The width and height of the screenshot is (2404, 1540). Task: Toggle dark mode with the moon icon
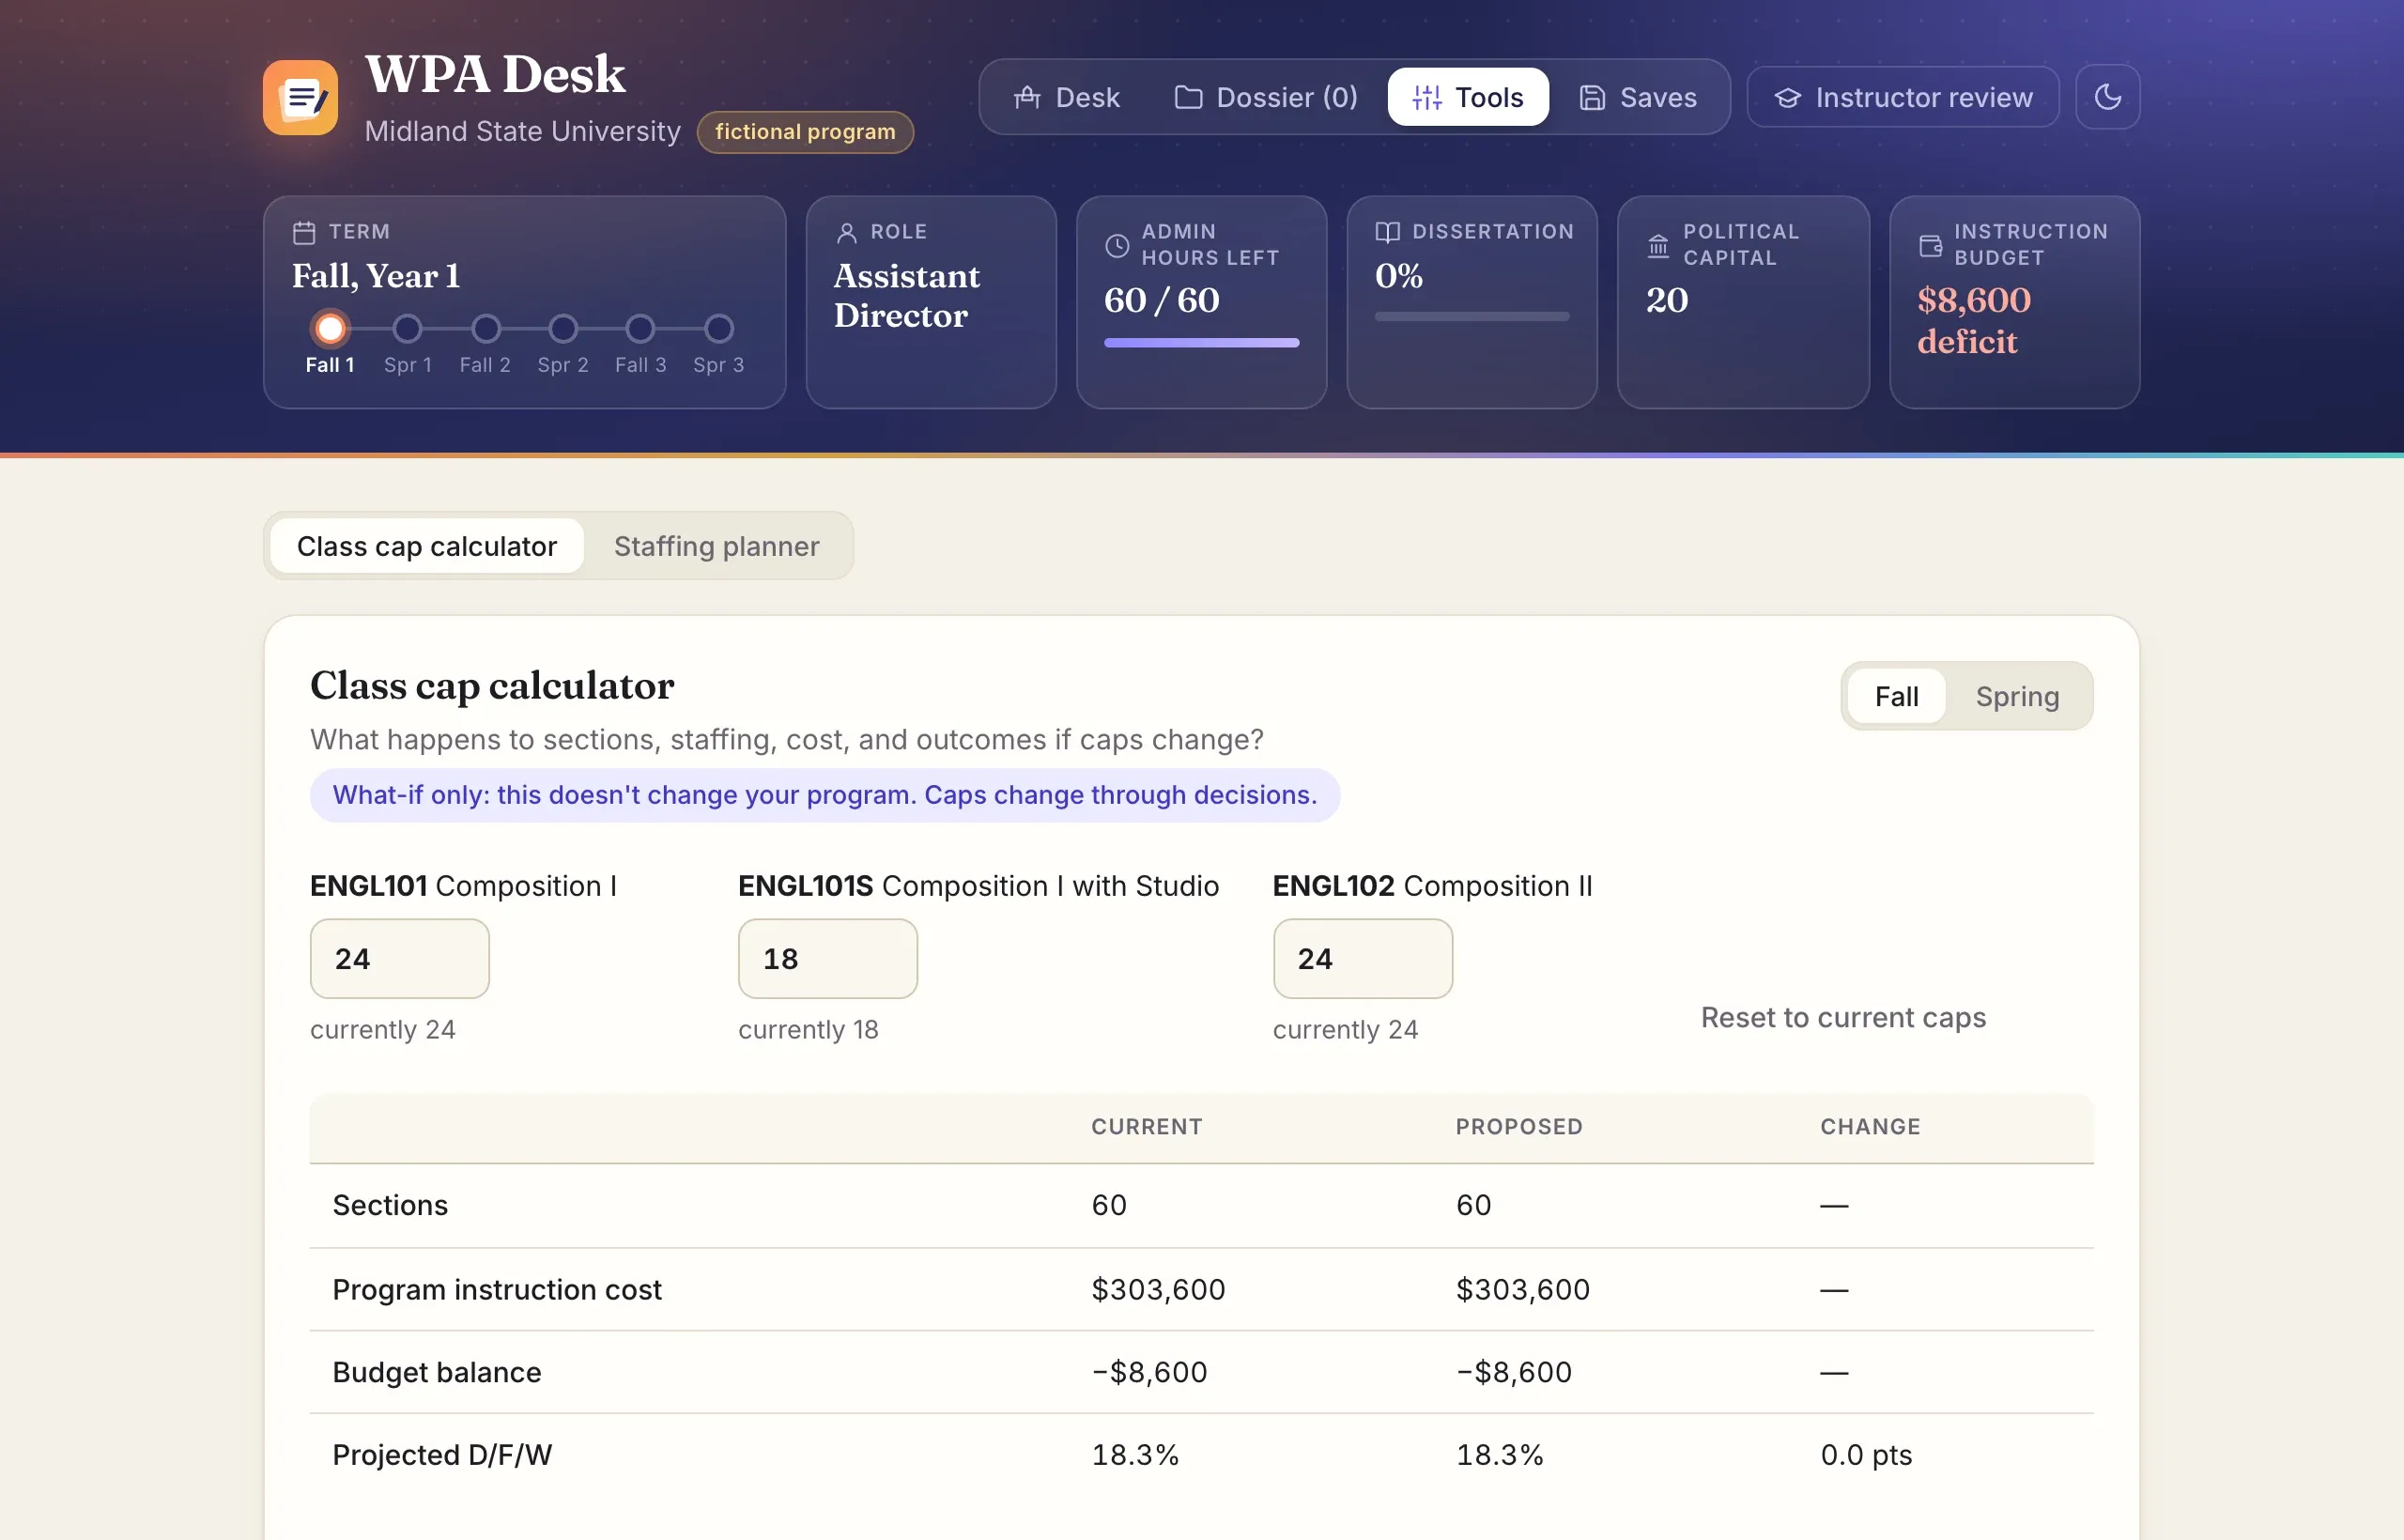(2107, 97)
